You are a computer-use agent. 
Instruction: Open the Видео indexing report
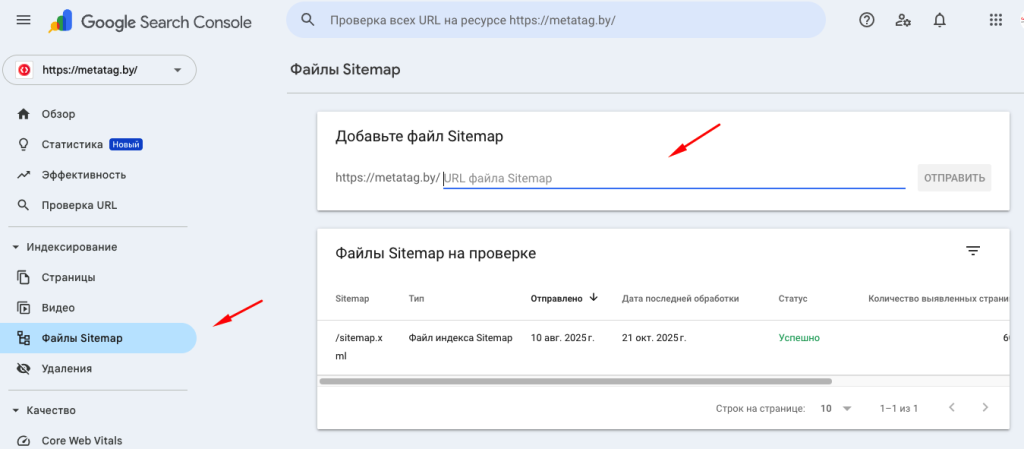point(98,307)
